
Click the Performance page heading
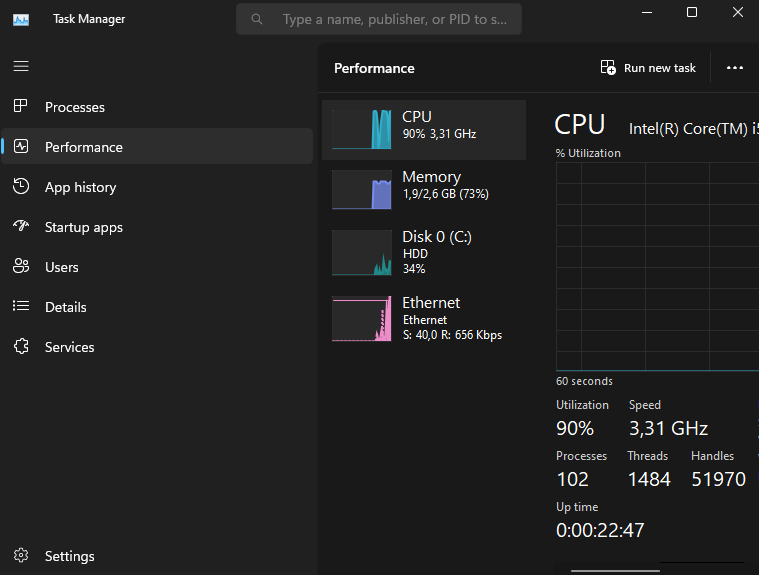[374, 68]
